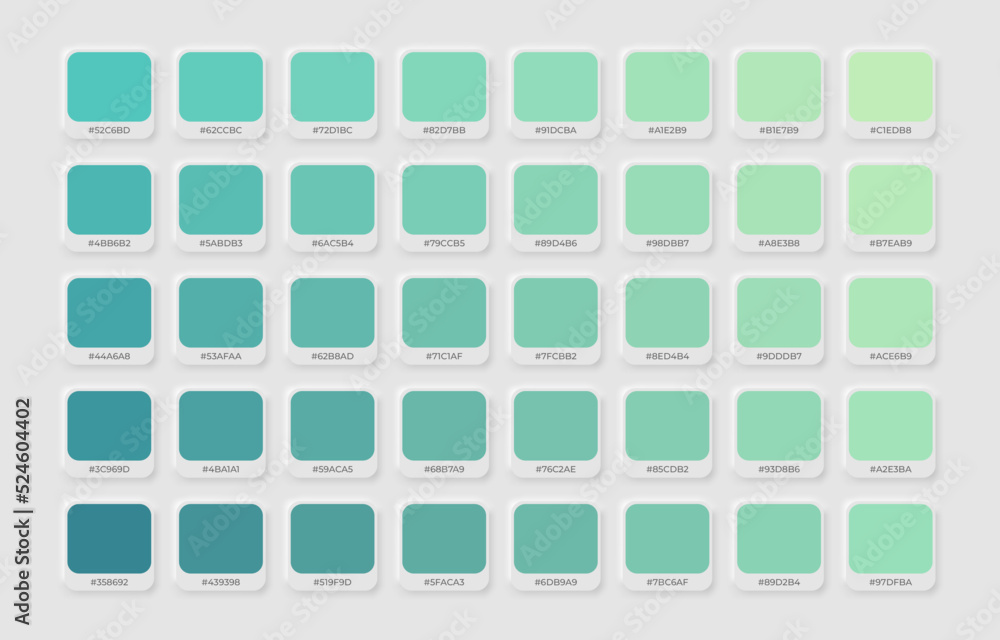Select the #44A6A8 color swatch
Image resolution: width=1000 pixels, height=640 pixels.
109,312
